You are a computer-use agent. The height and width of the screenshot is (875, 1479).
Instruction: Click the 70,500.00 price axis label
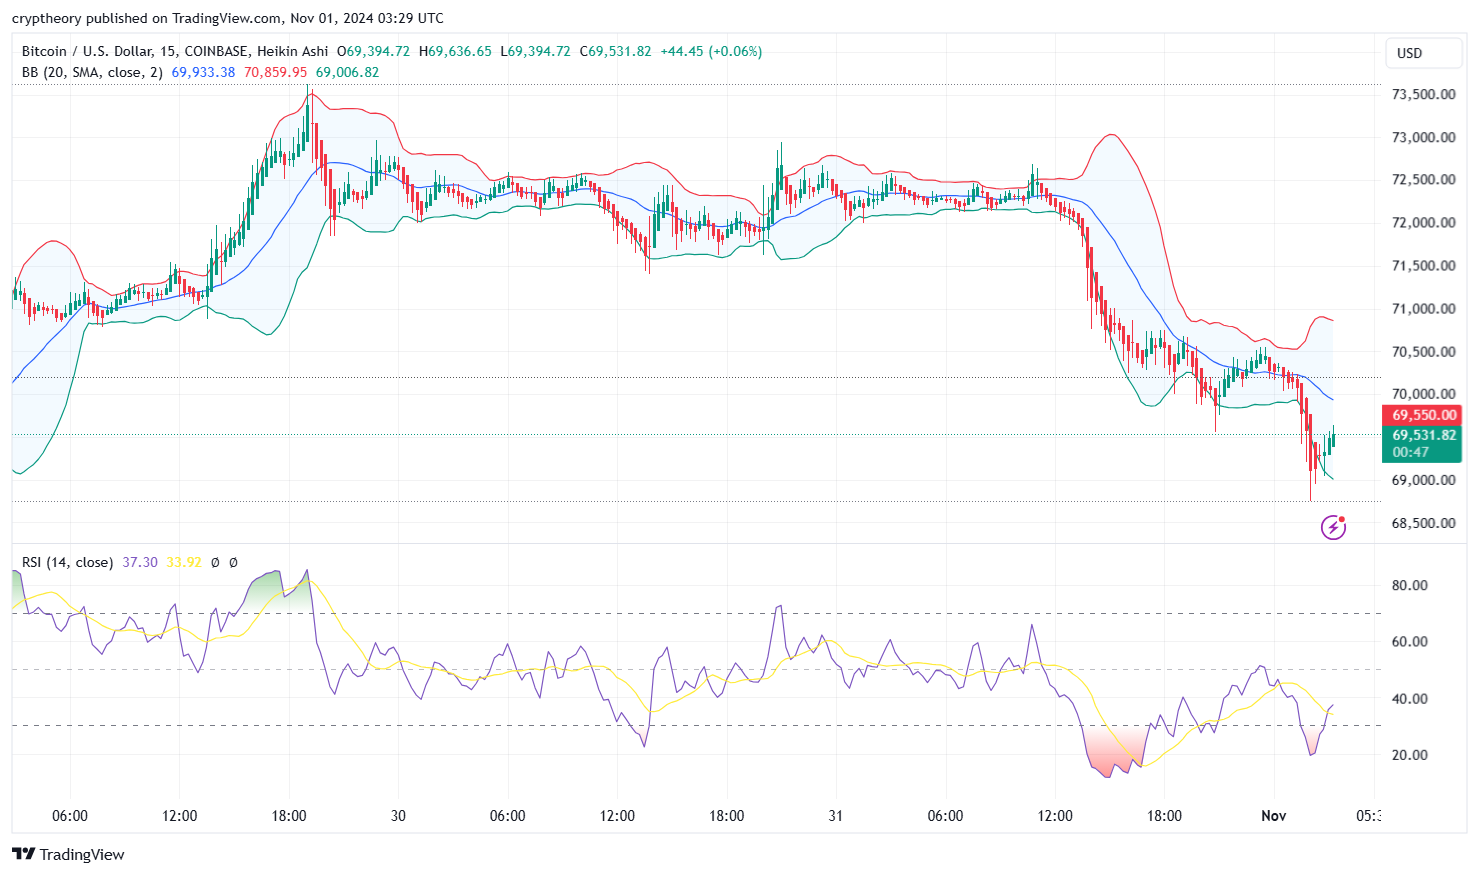pos(1423,351)
